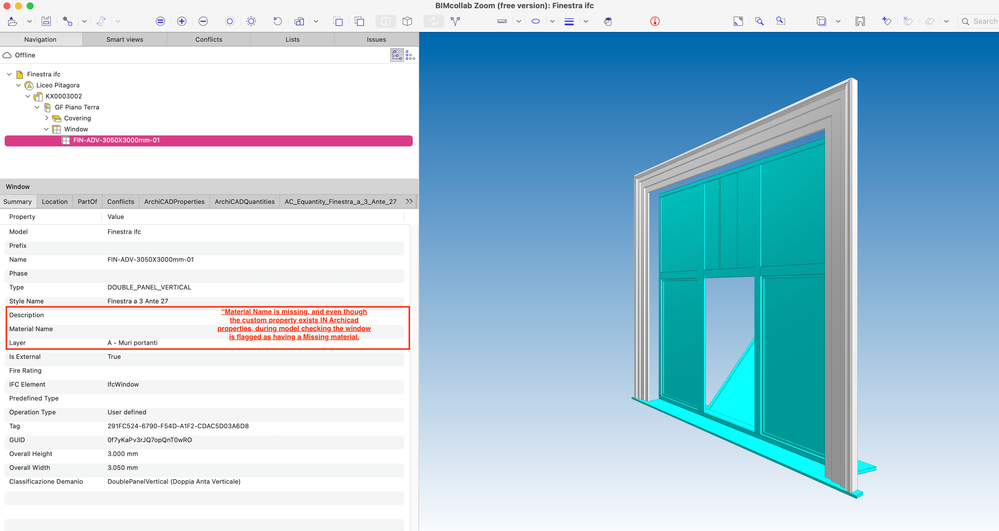This screenshot has width=999, height=531.
Task: Open the AC_Equantity_Finestra_a_3_Ante_27 tab
Action: point(340,201)
